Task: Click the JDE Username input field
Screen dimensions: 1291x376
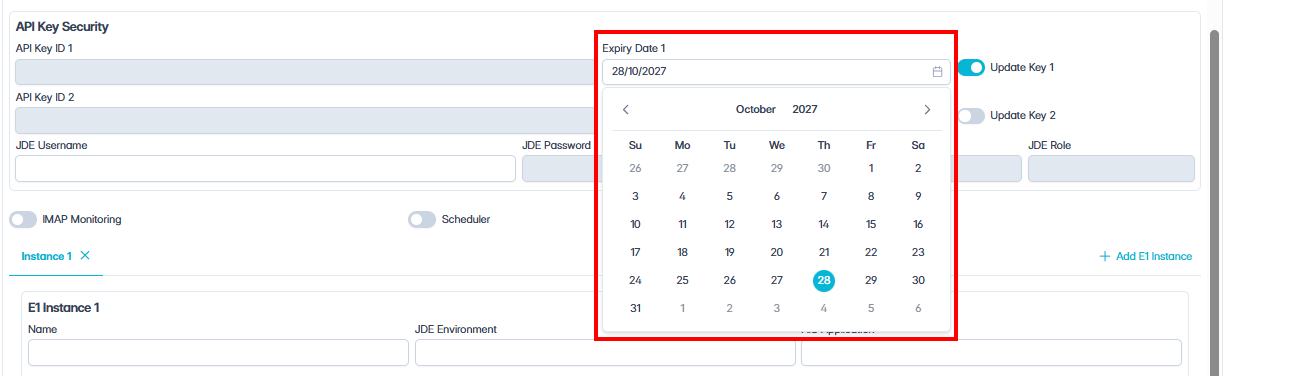Action: pyautogui.click(x=265, y=168)
